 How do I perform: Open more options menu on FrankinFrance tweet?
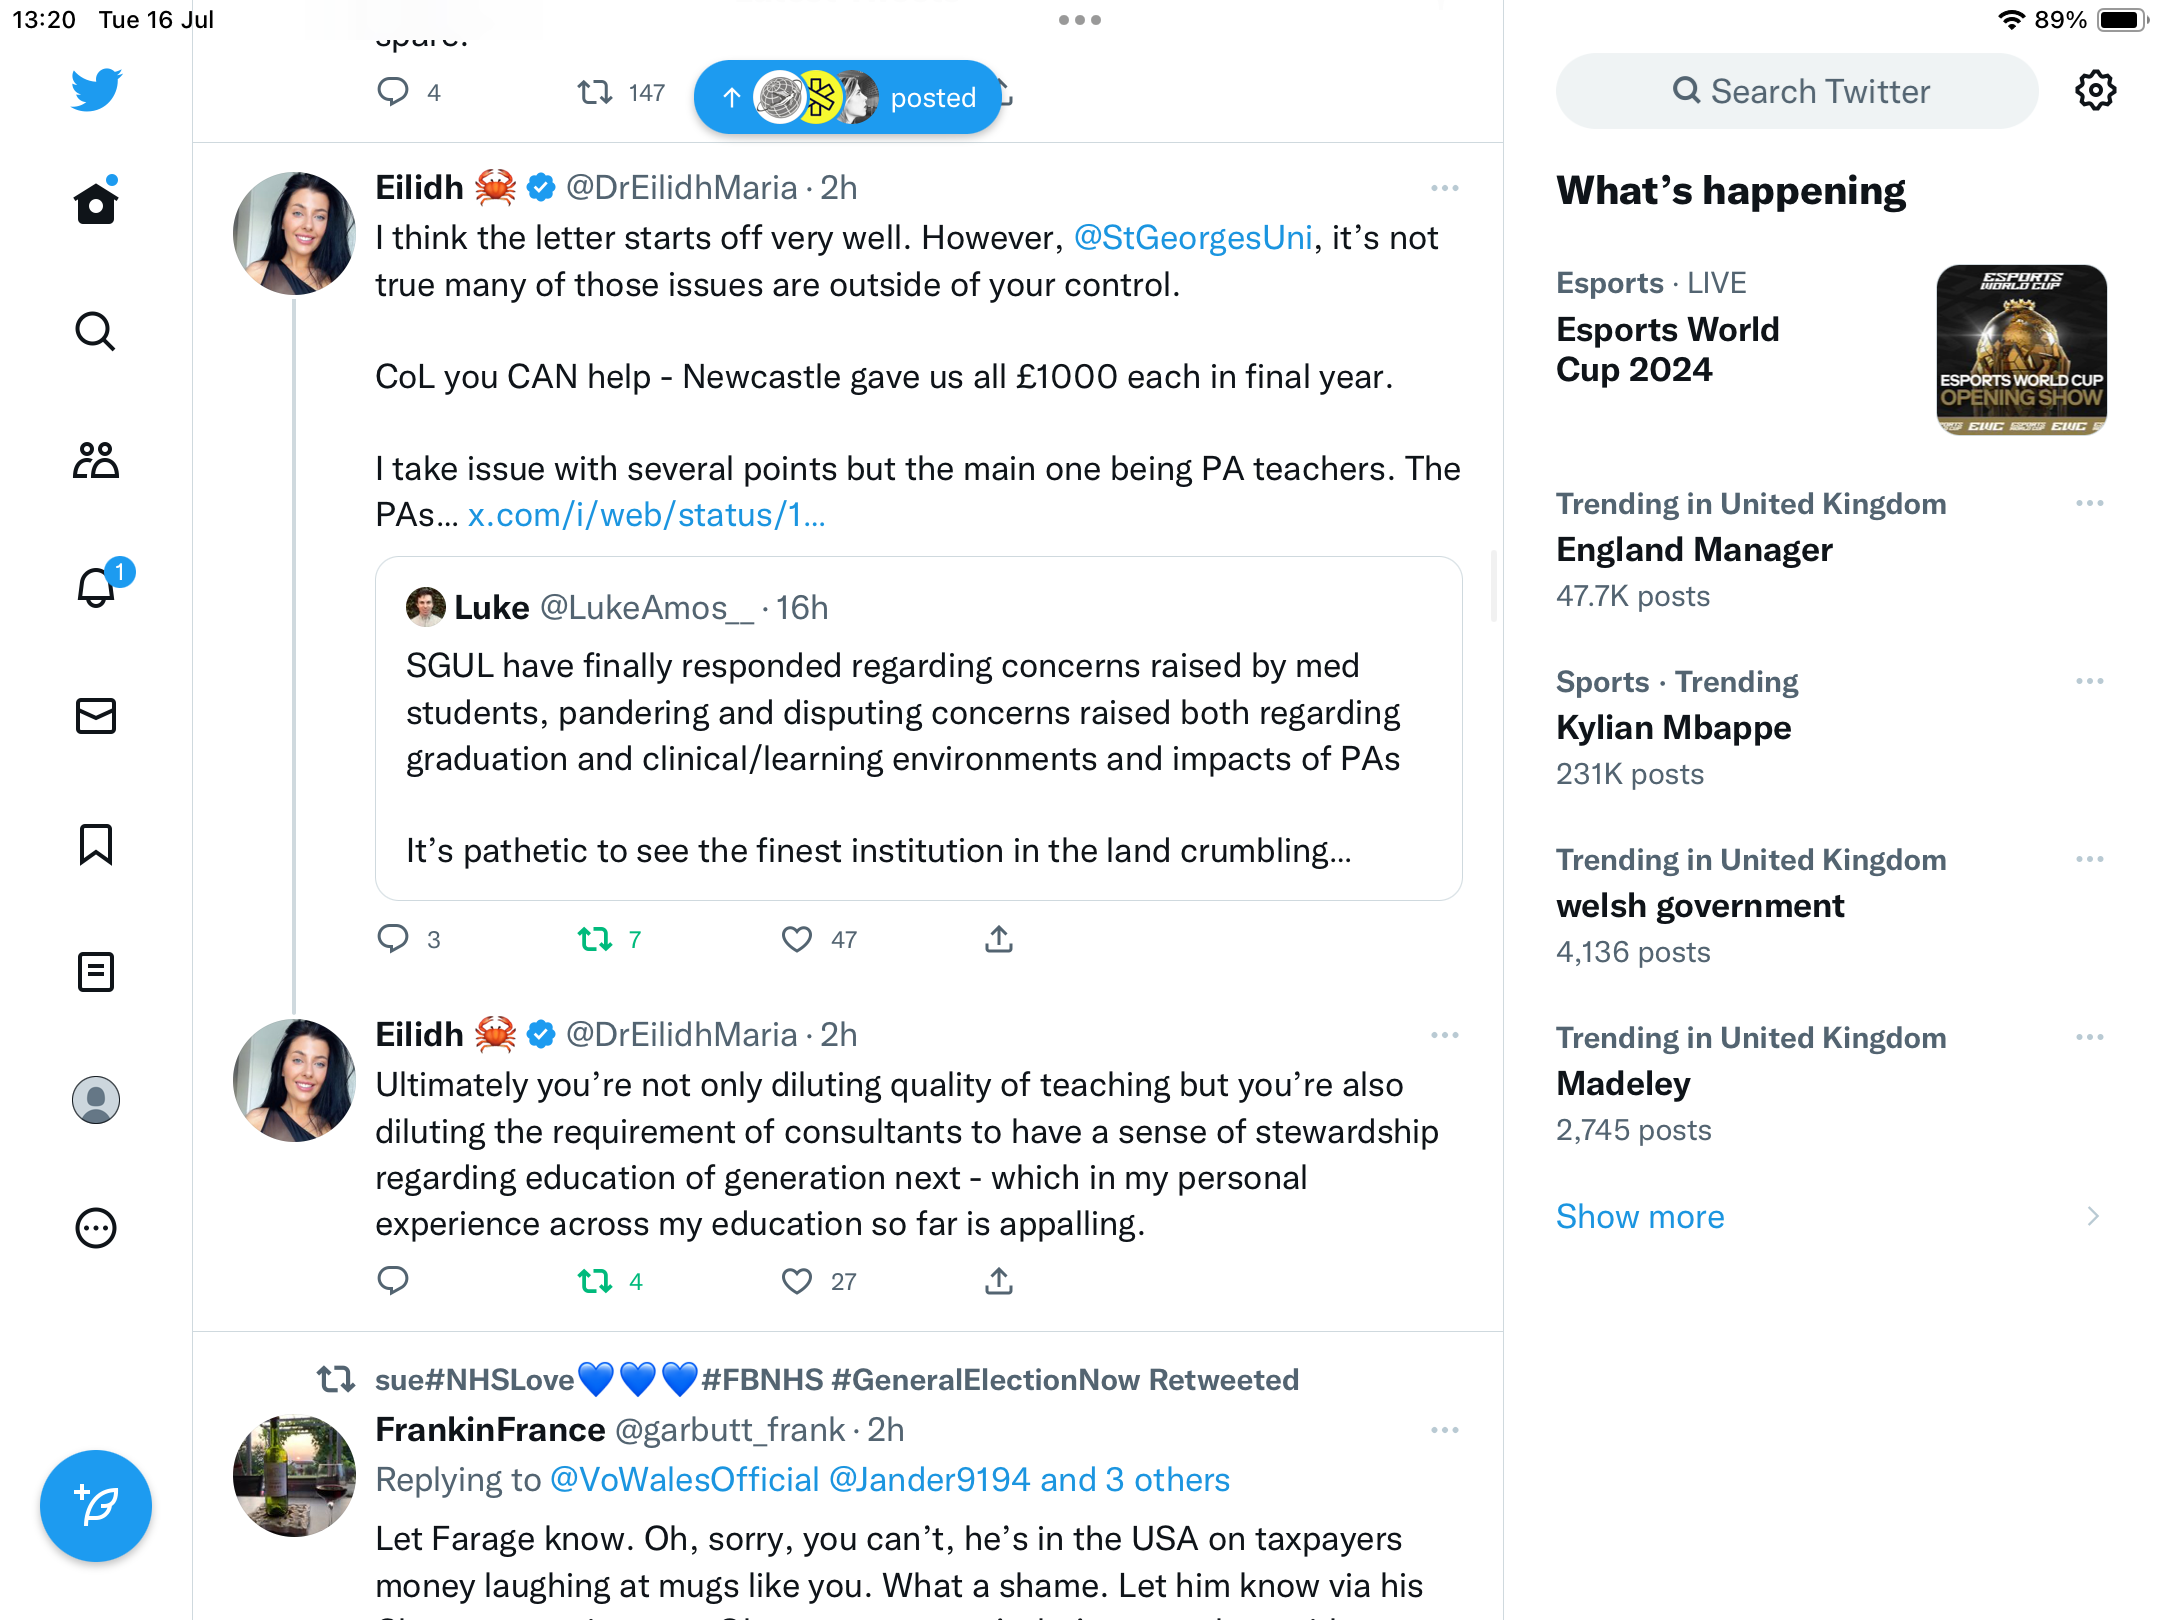(1444, 1430)
